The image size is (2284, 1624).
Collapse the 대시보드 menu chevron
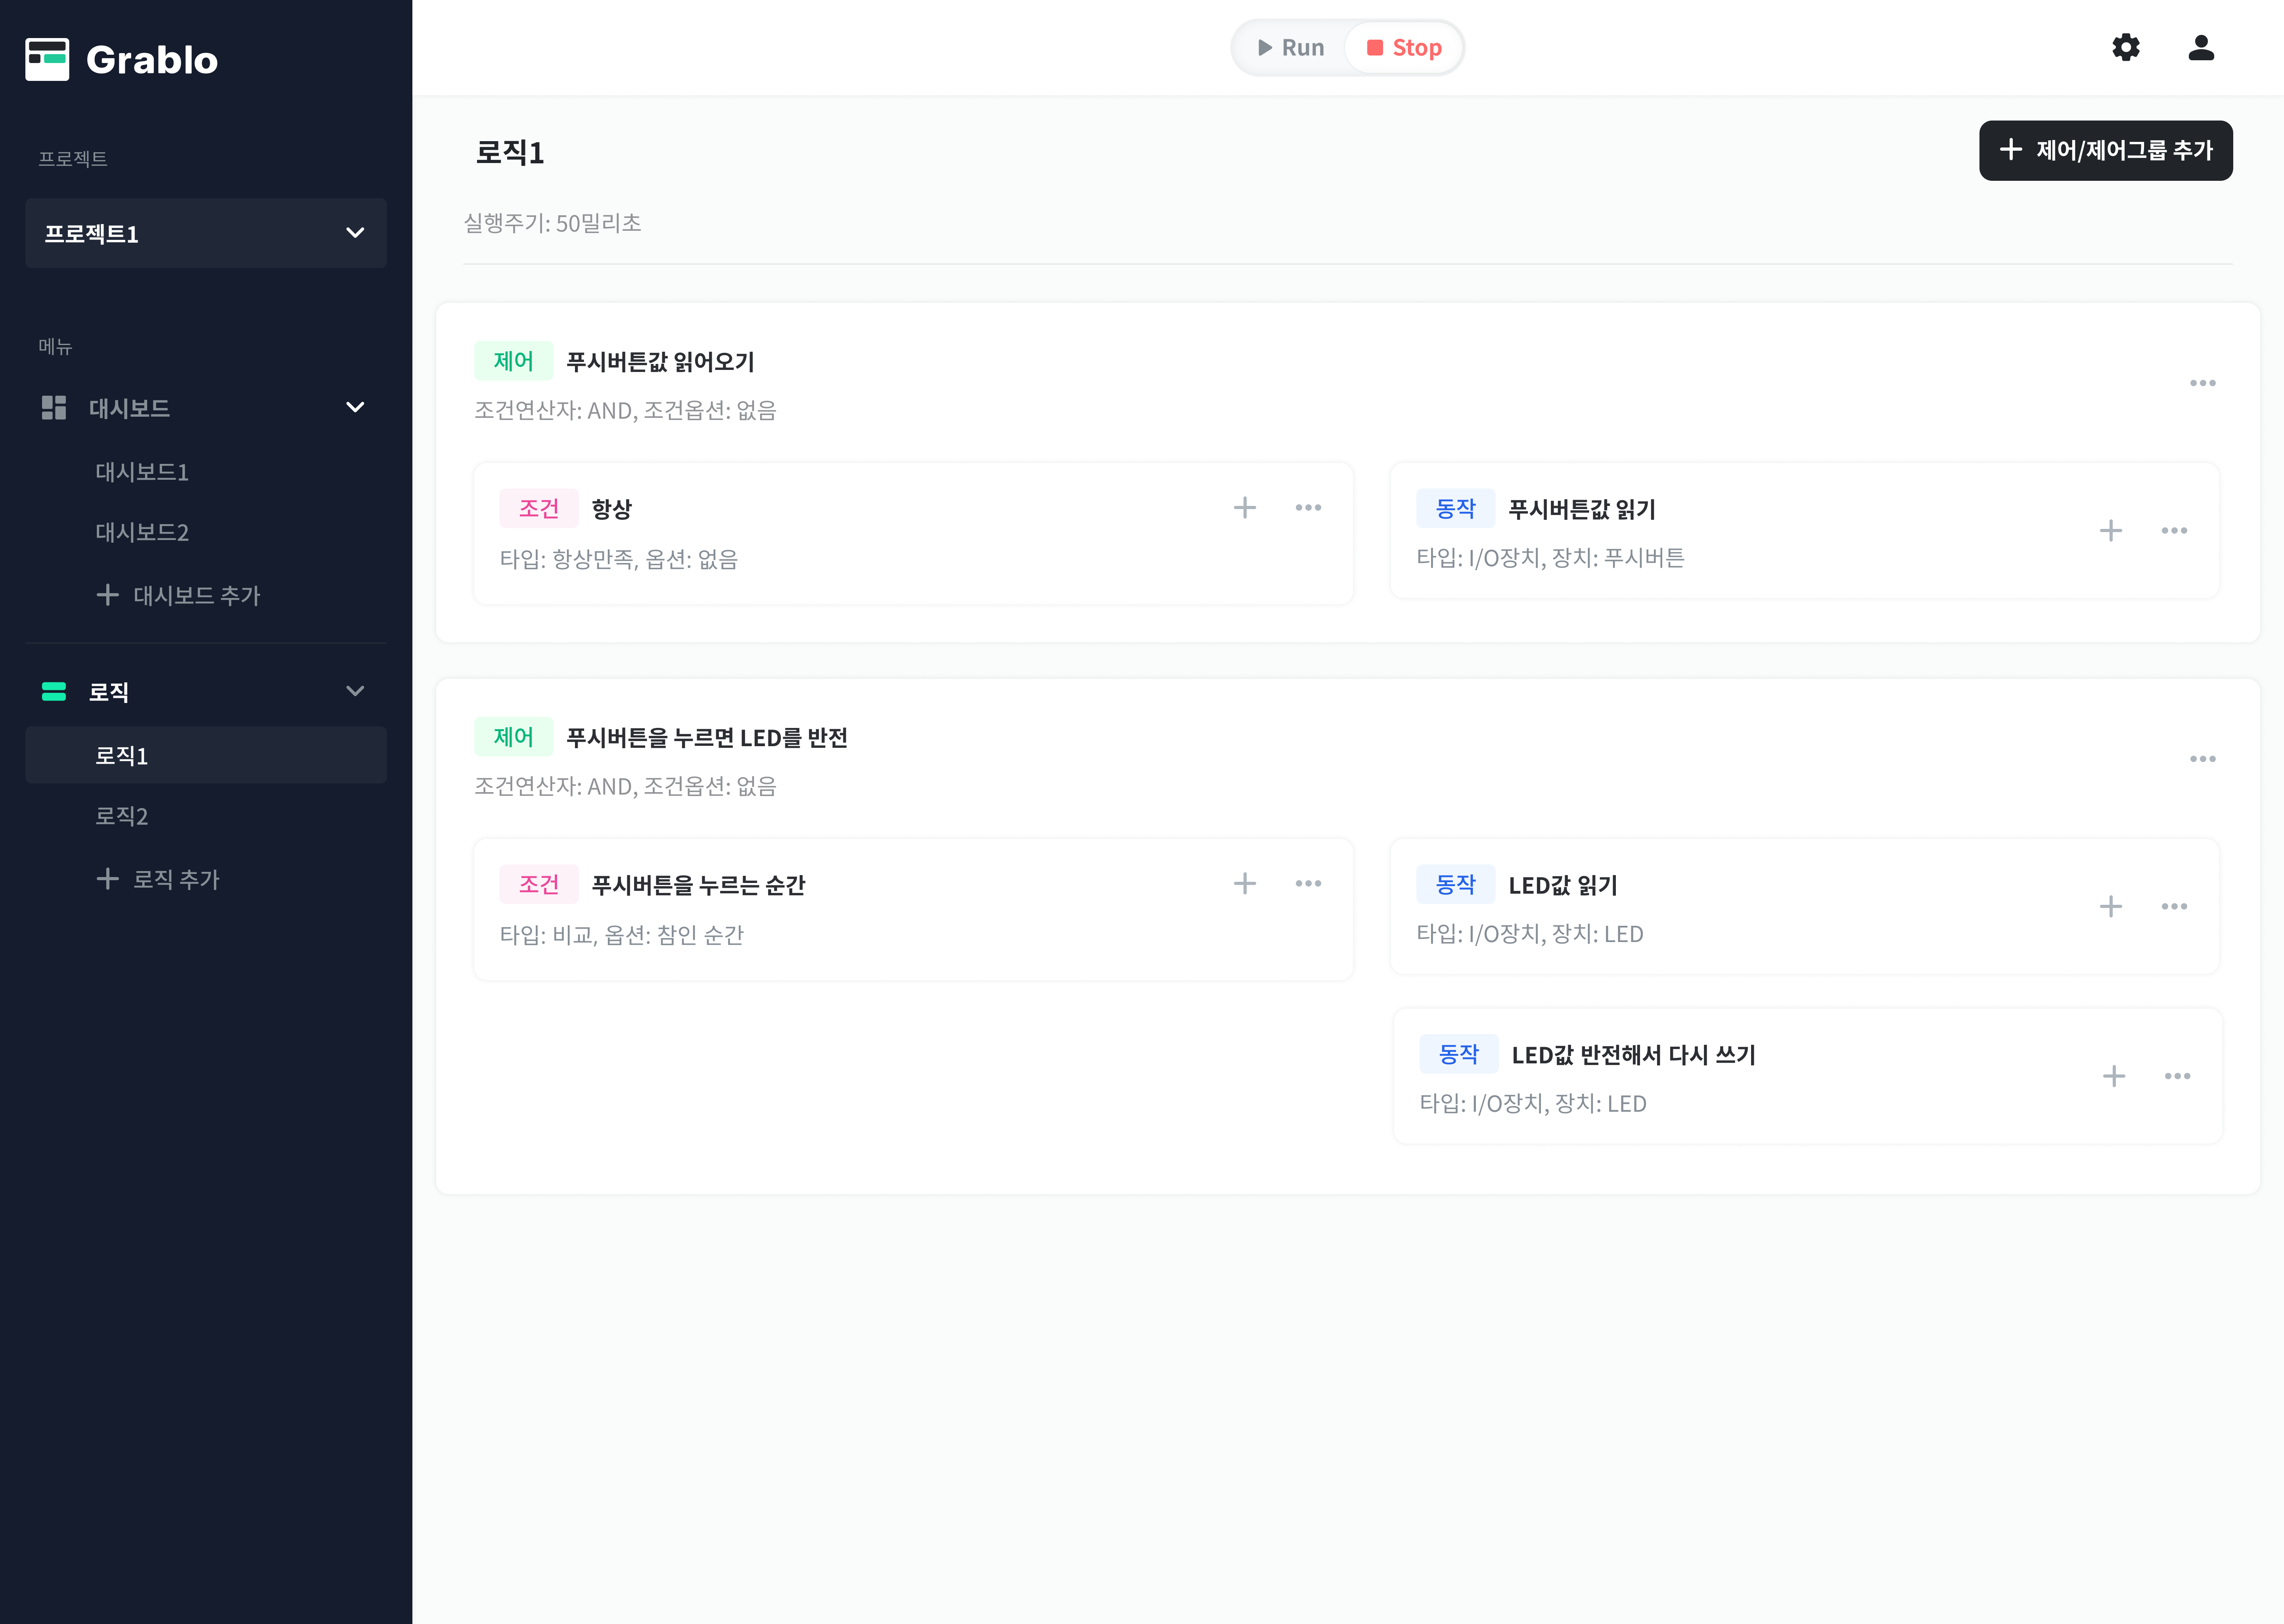click(355, 408)
